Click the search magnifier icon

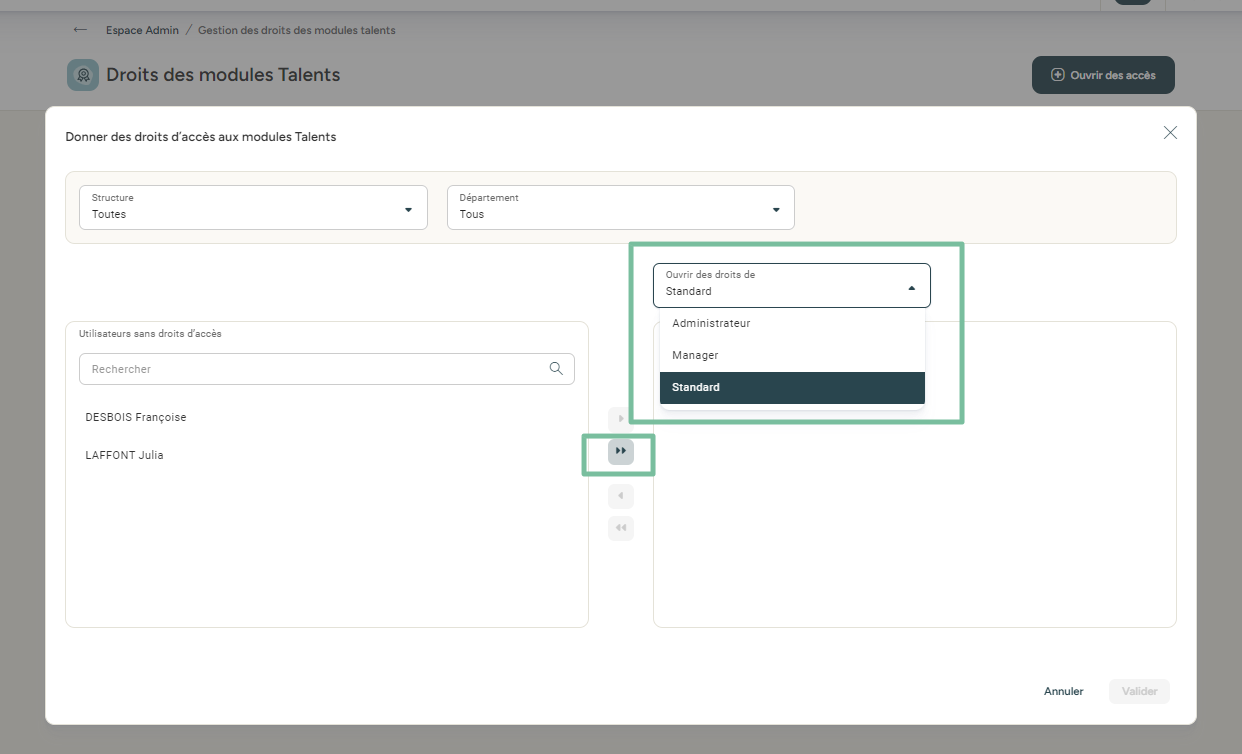556,369
